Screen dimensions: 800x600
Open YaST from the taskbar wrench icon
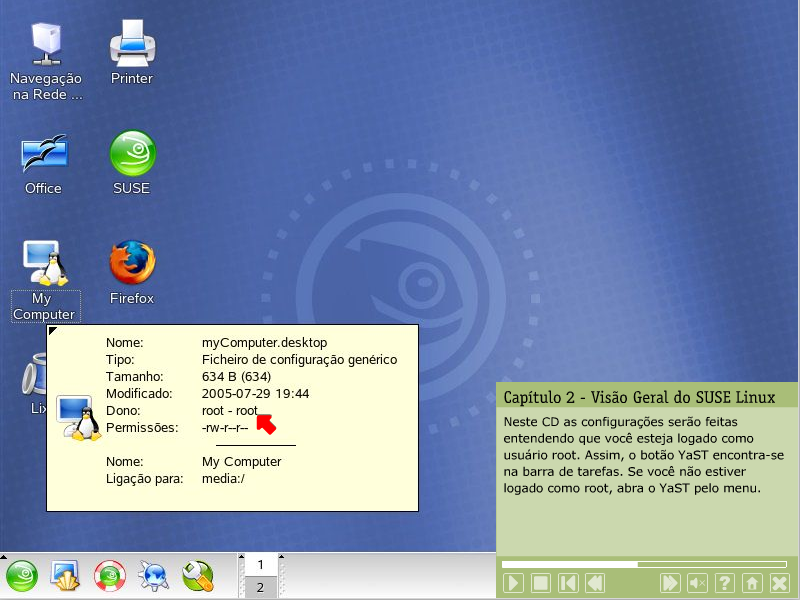(198, 576)
